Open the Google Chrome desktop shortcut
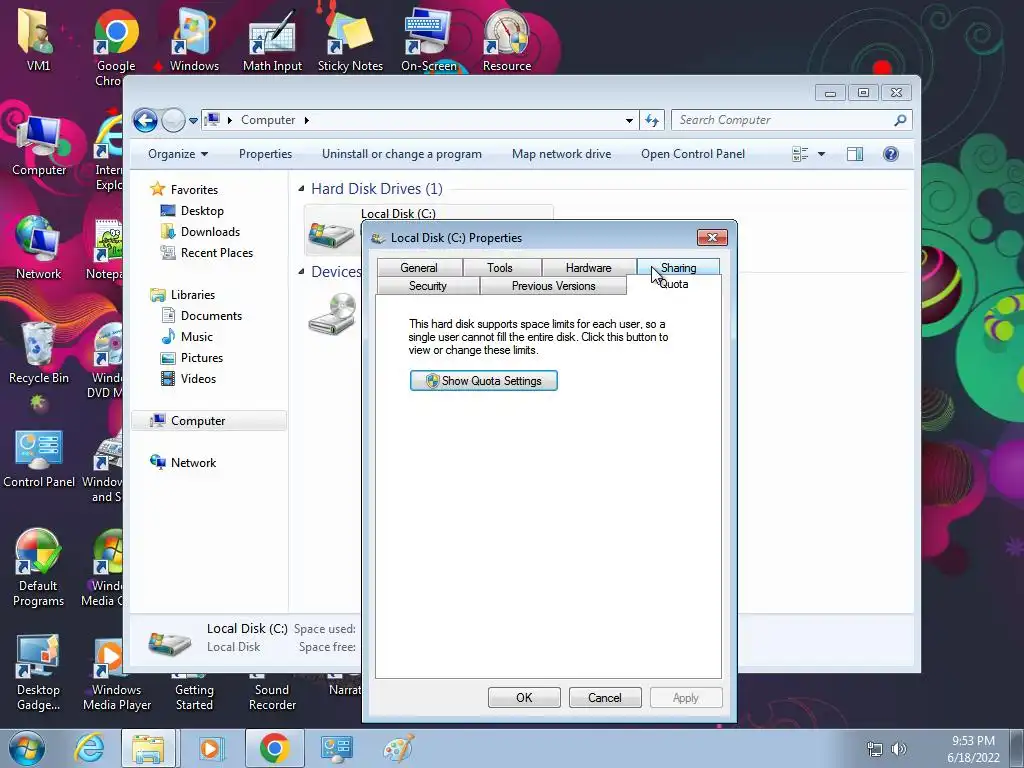Screen dimensions: 1024x768 pyautogui.click(x=116, y=46)
